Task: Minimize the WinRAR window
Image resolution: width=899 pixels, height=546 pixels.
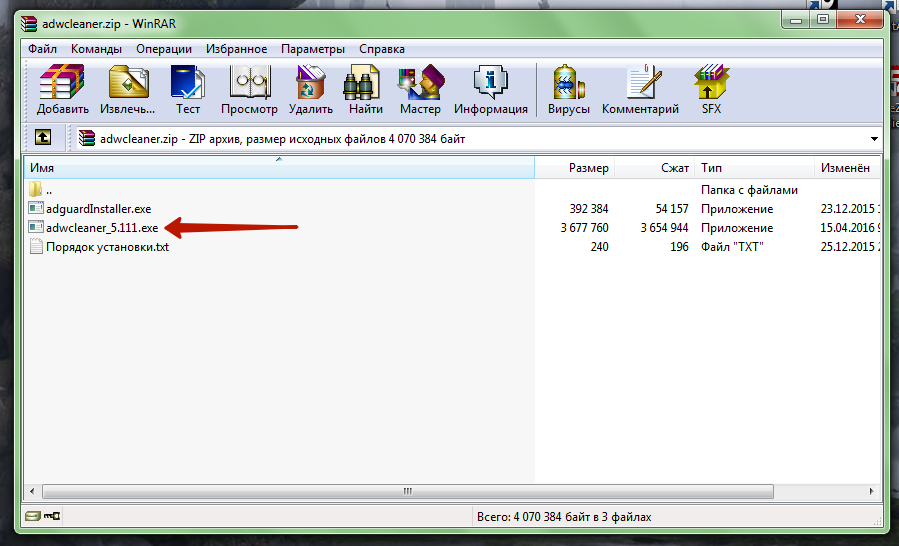Action: click(x=795, y=21)
